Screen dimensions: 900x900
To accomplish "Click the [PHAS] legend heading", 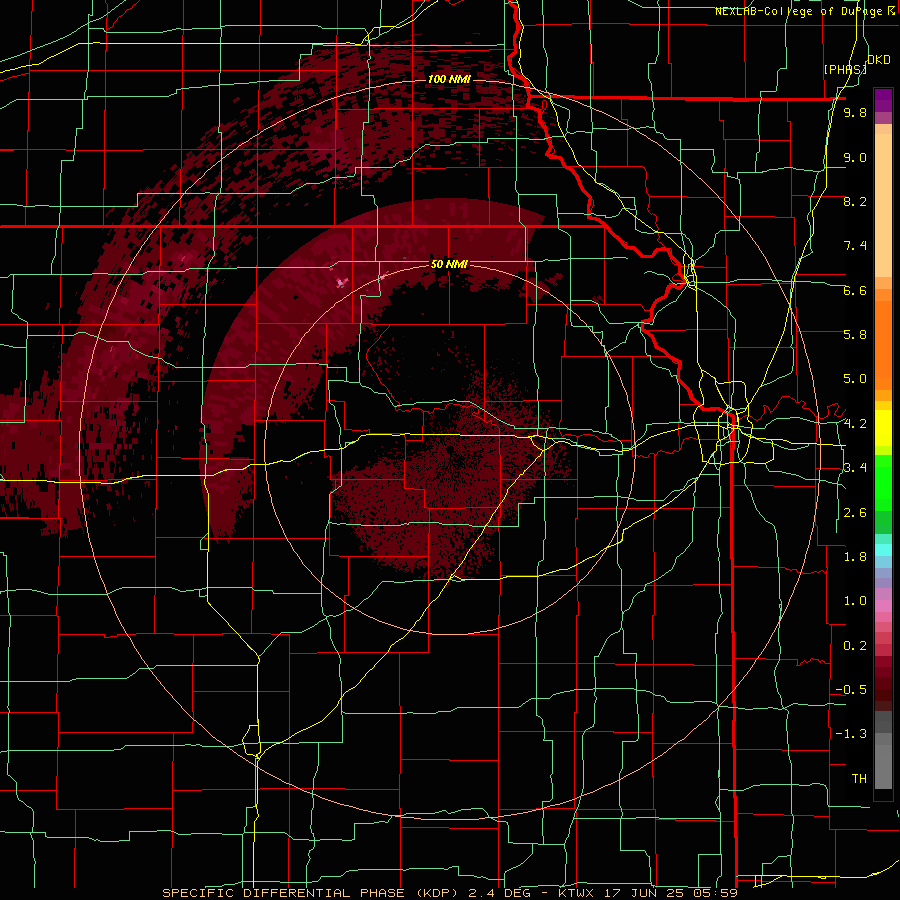I will (x=845, y=69).
